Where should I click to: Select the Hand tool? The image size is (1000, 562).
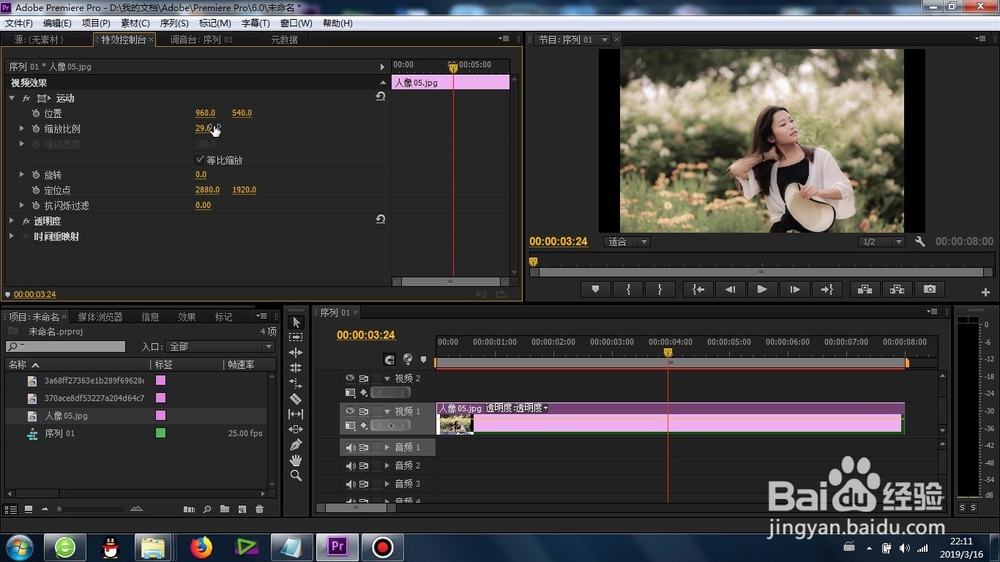(x=296, y=460)
